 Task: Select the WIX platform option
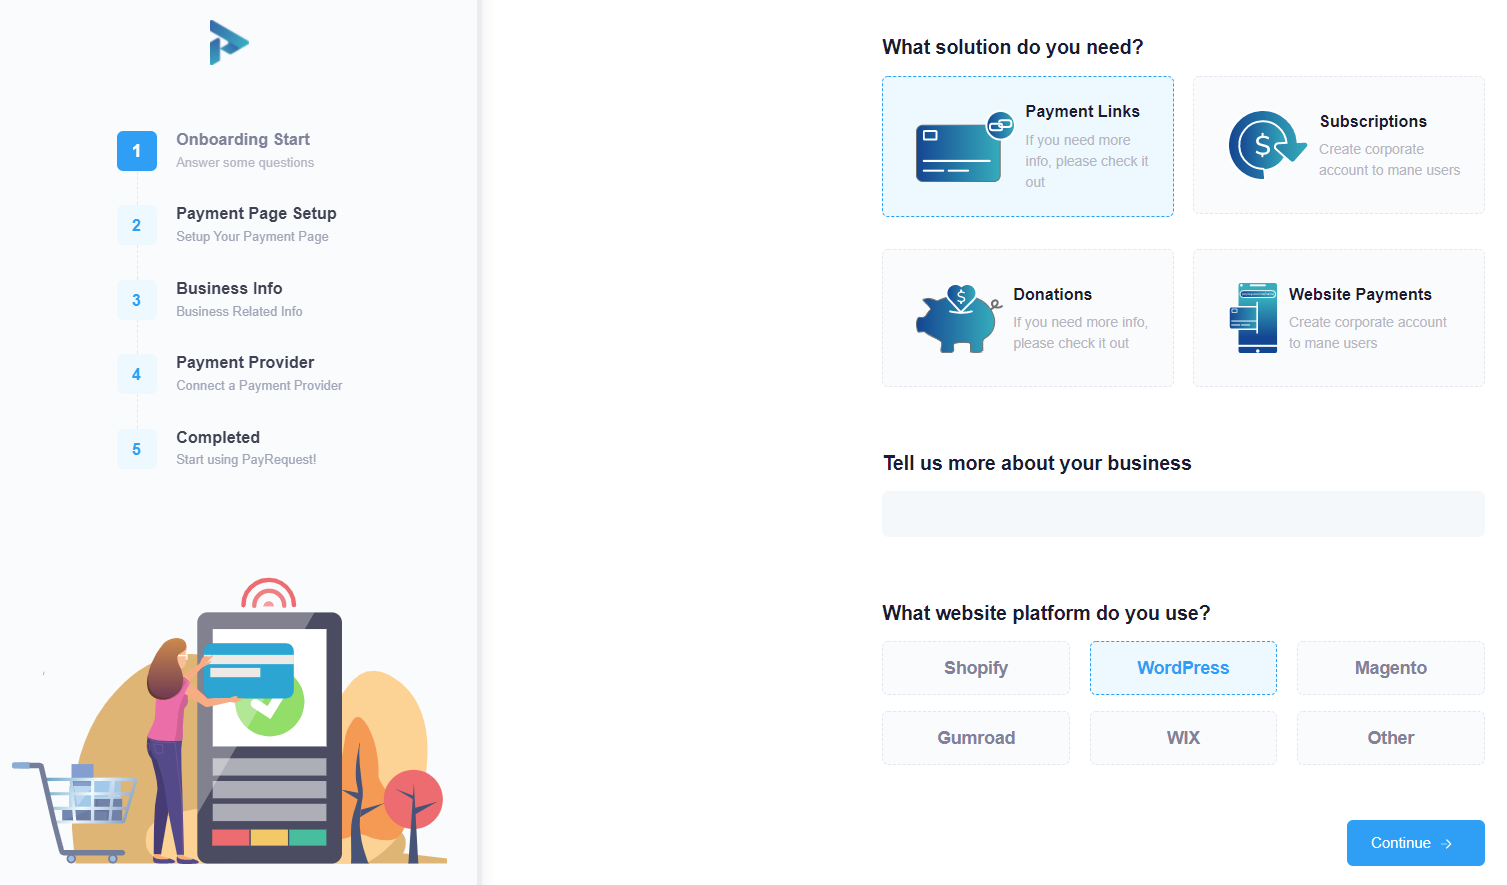(x=1183, y=738)
